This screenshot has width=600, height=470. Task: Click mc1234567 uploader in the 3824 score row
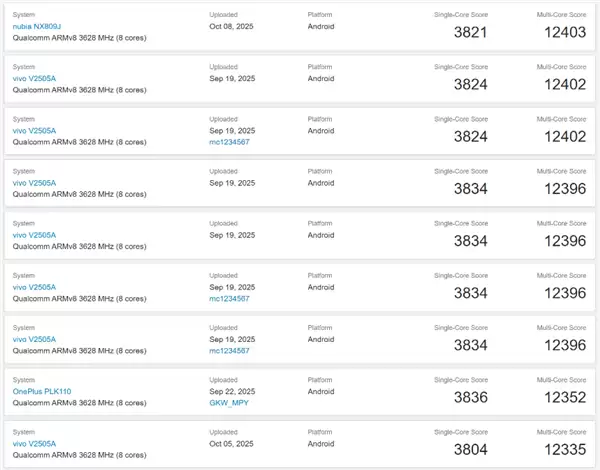click(x=230, y=142)
